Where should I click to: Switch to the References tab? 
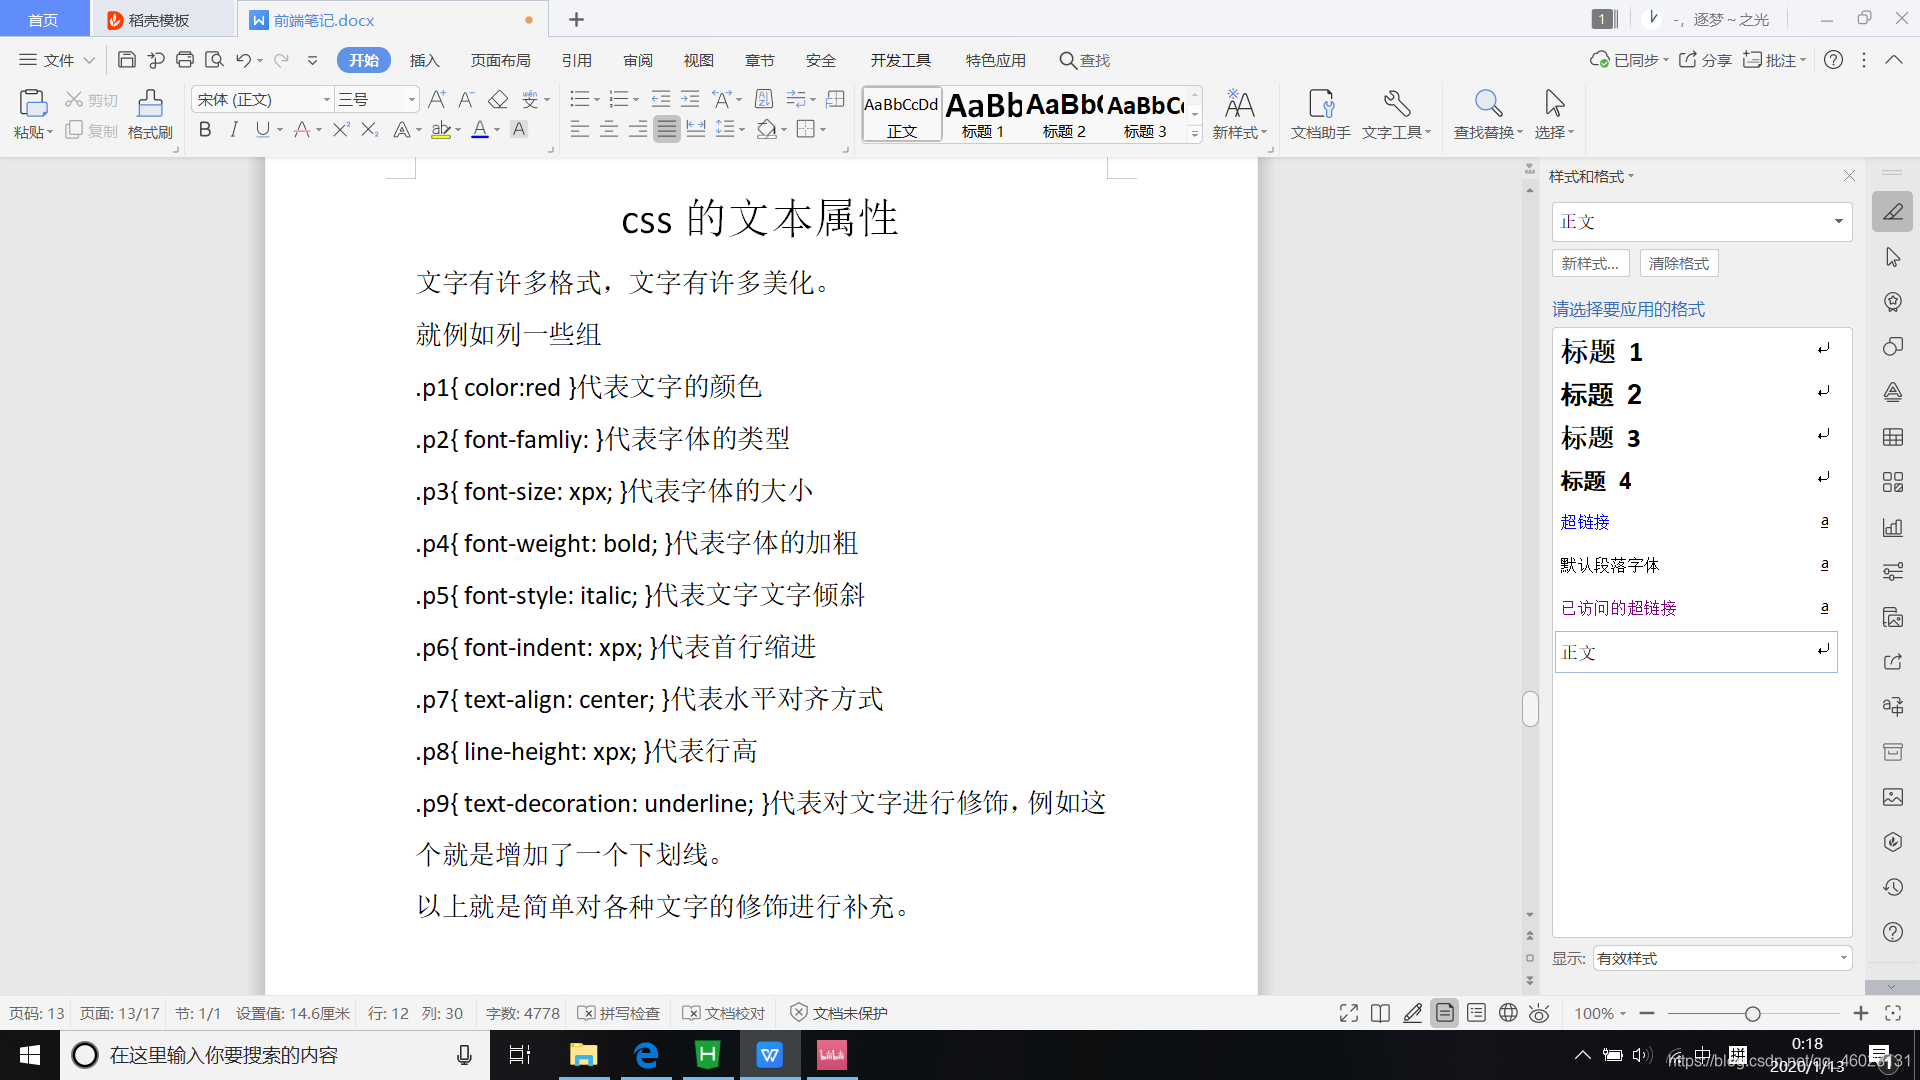576,60
